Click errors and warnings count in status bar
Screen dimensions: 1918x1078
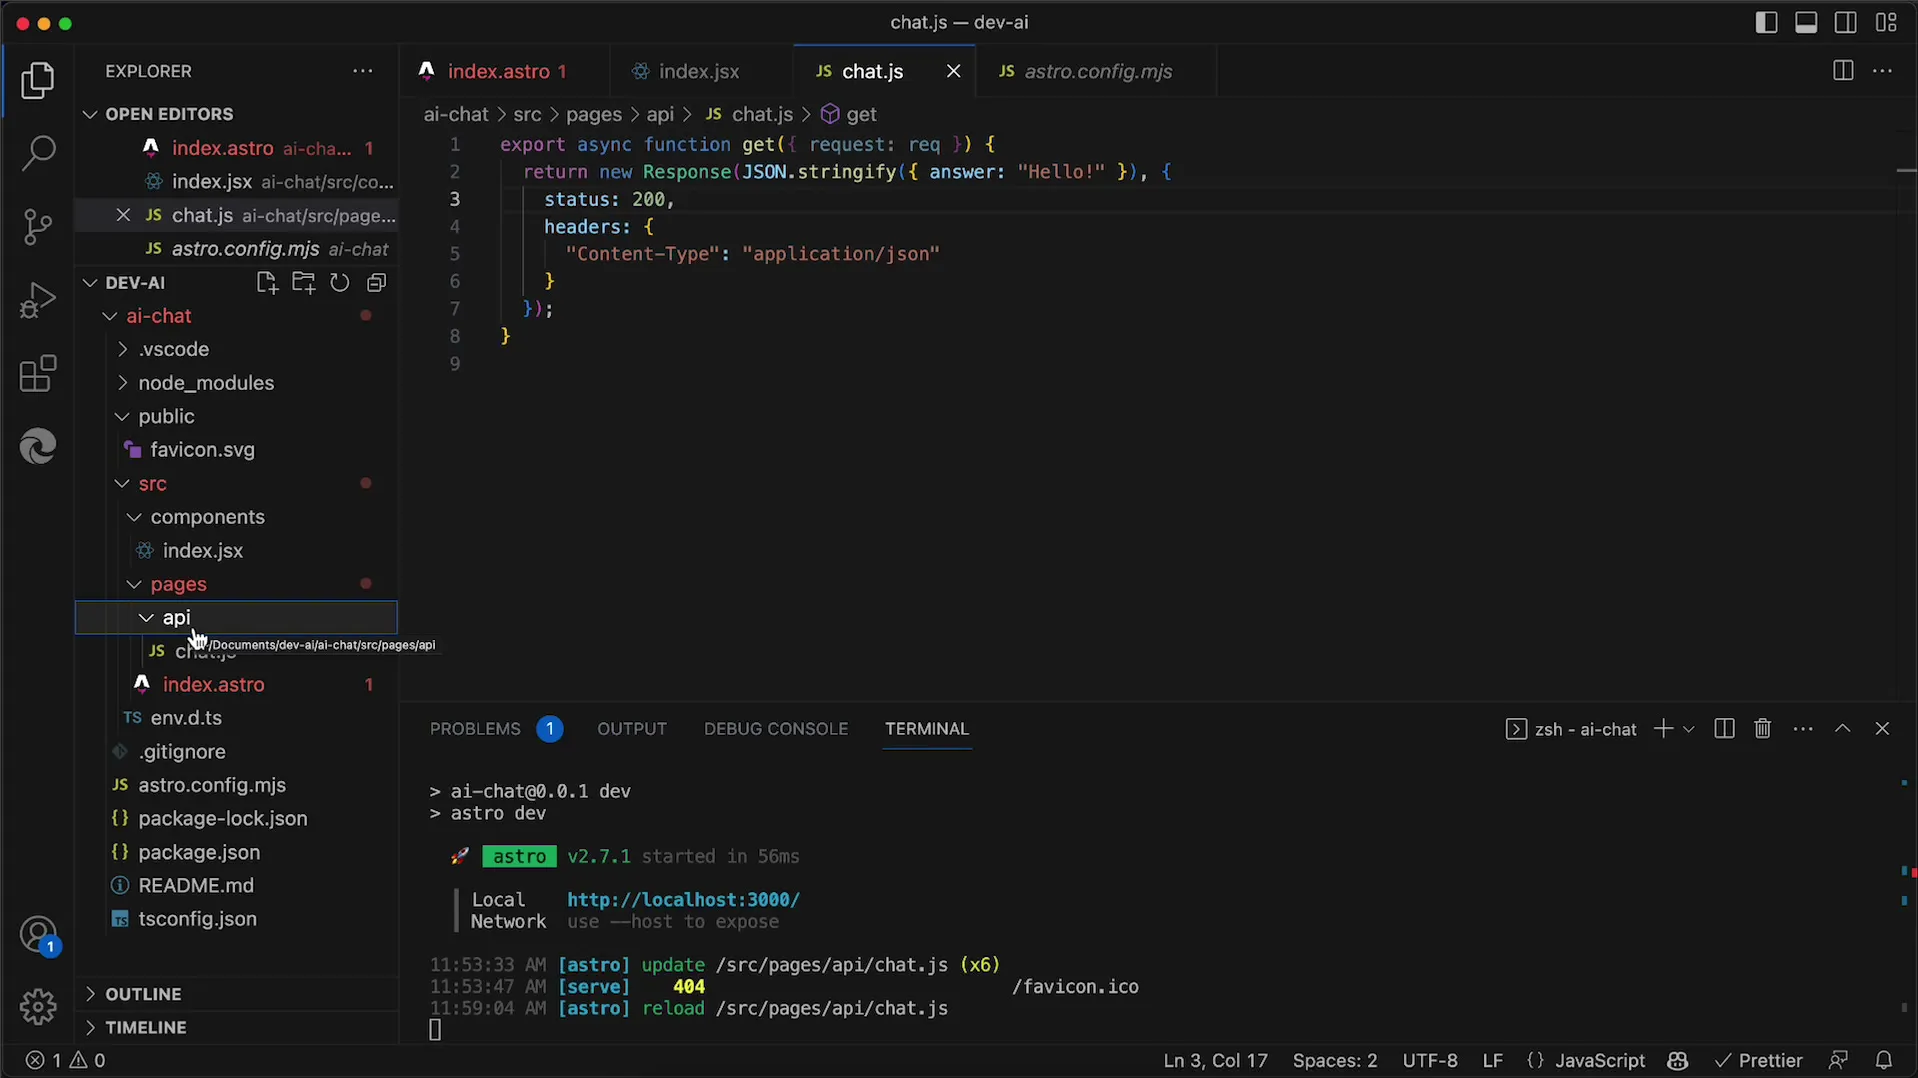coord(65,1060)
